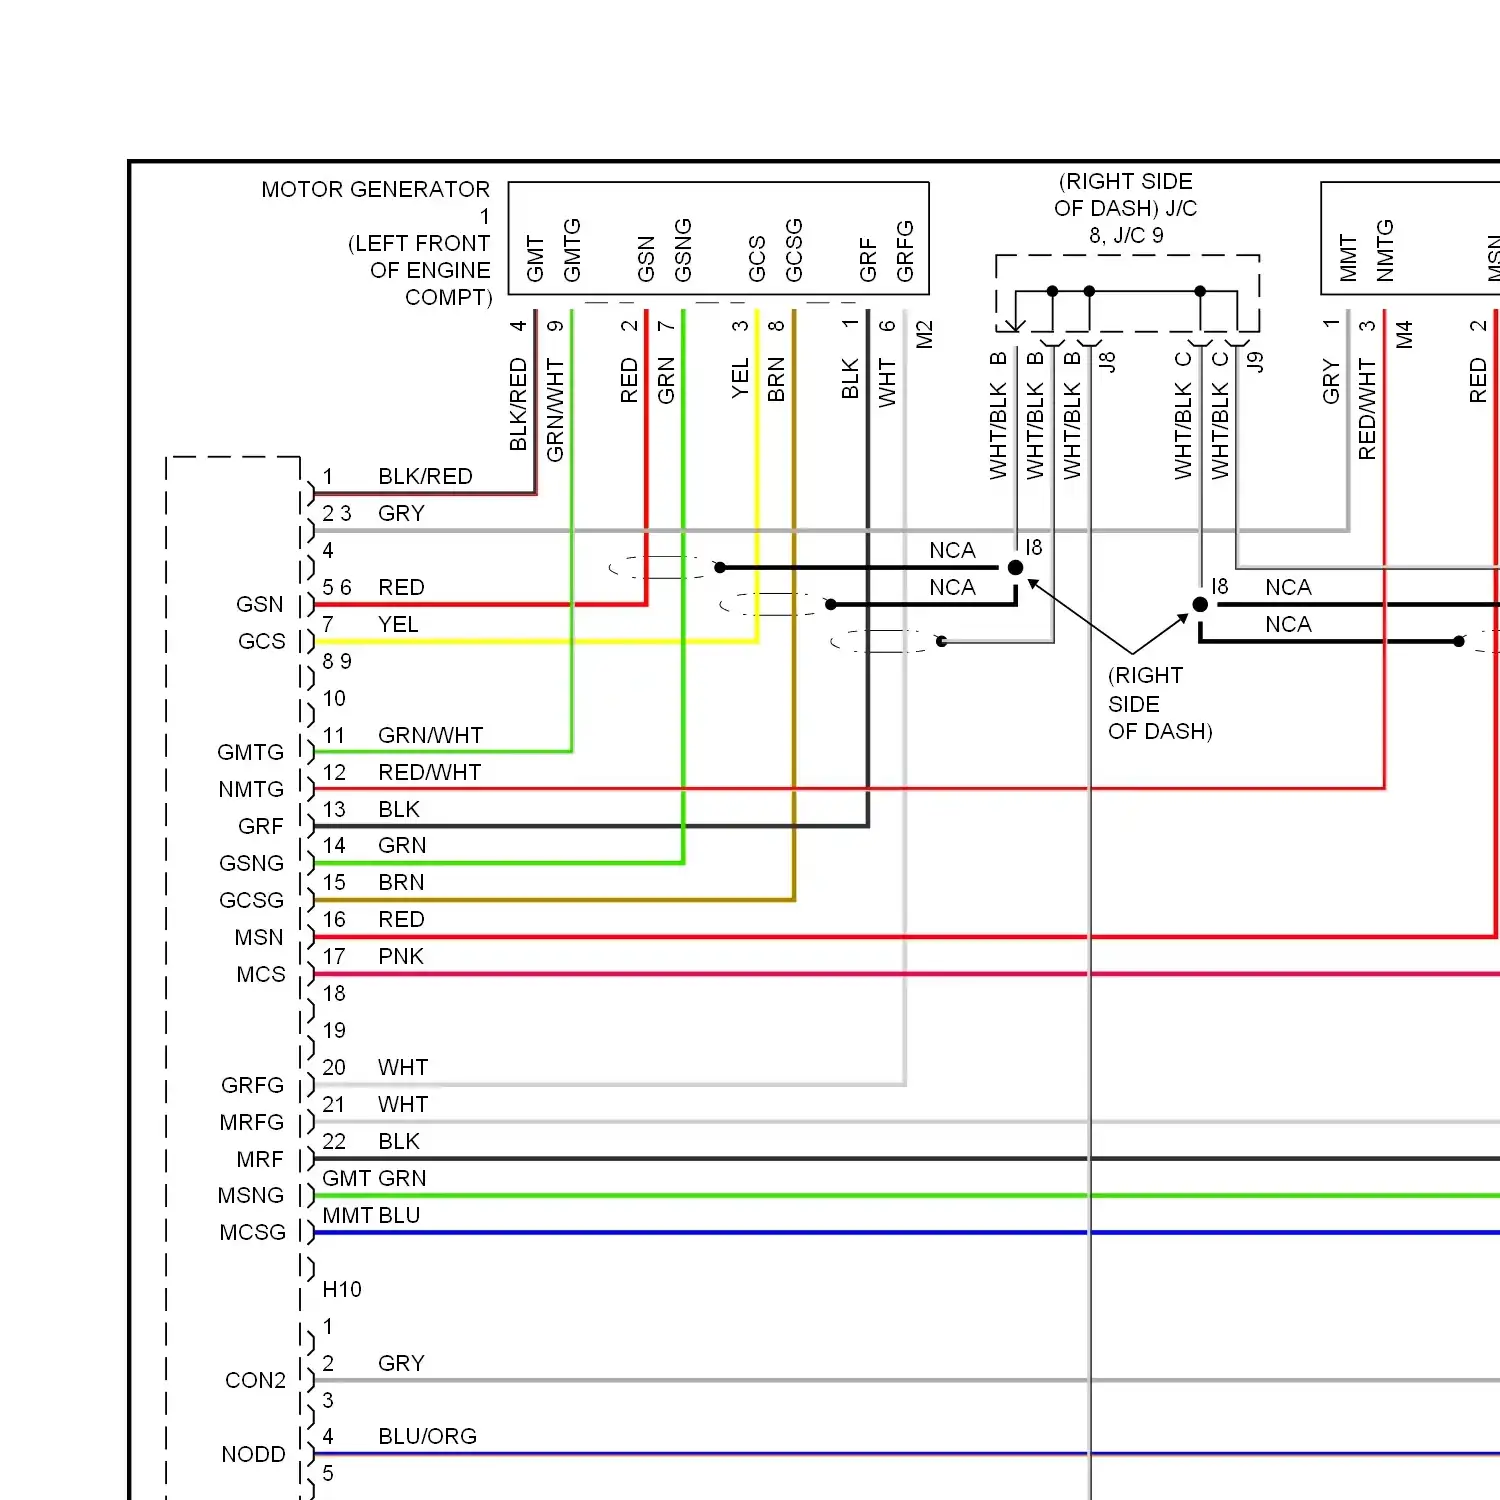Click the vertical YEL wire label

click(x=740, y=378)
